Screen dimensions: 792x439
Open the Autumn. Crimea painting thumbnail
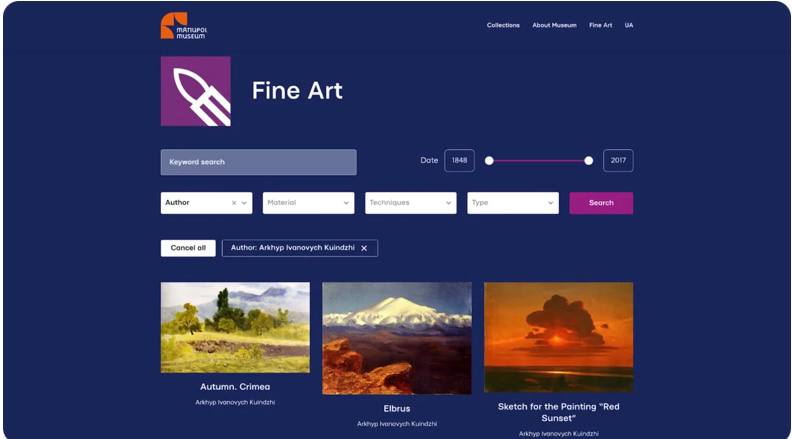235,327
